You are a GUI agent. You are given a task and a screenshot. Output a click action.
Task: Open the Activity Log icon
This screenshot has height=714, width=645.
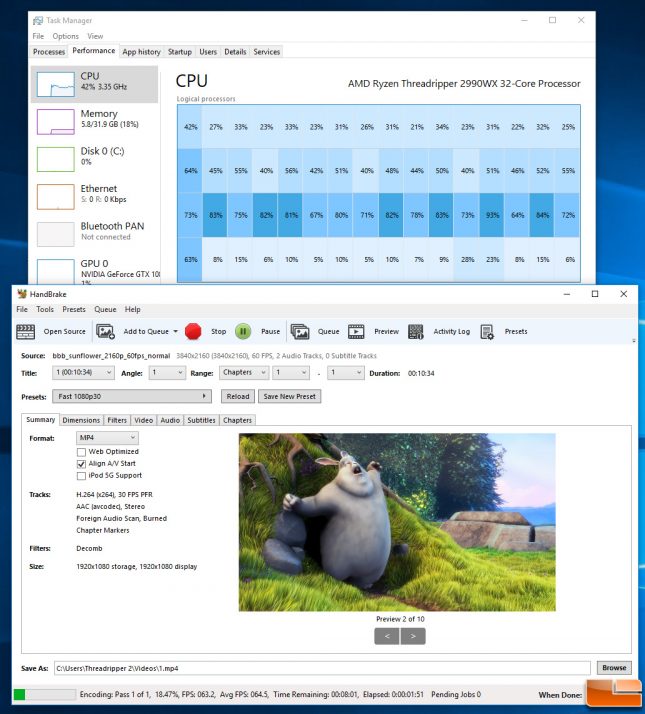(x=415, y=332)
